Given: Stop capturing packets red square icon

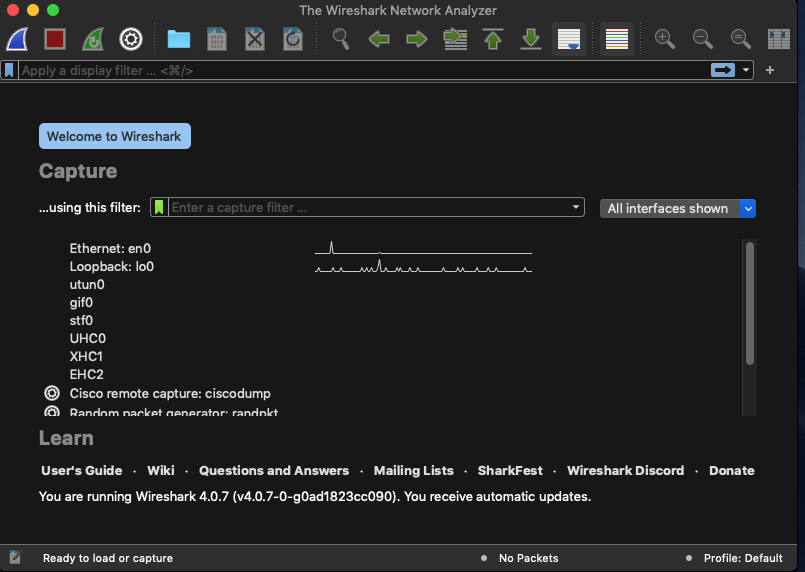Looking at the screenshot, I should [55, 39].
